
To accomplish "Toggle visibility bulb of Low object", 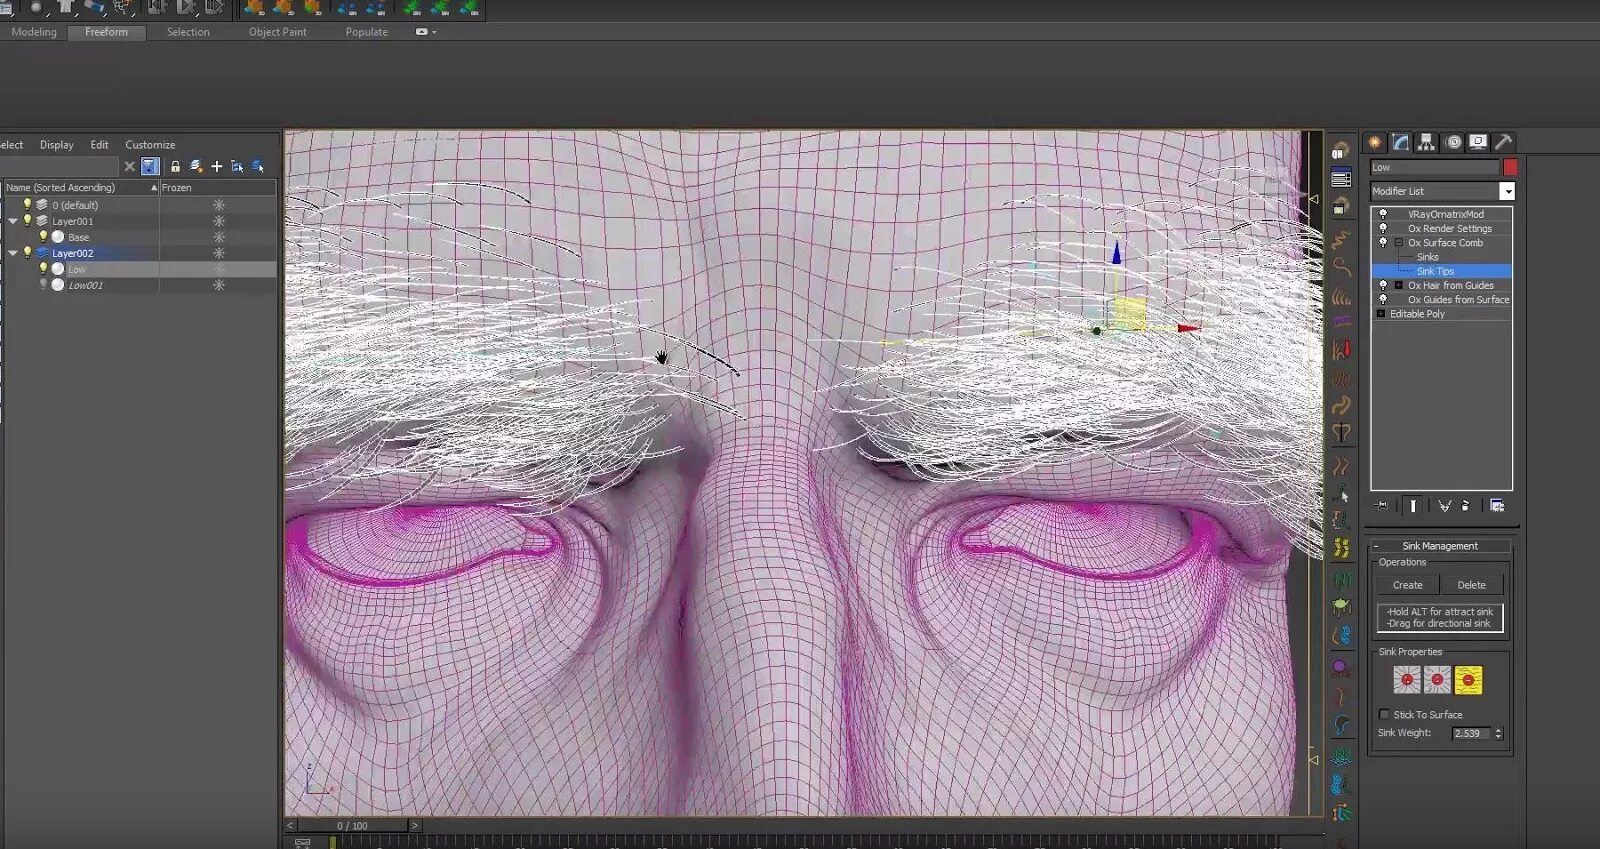I will click(43, 269).
